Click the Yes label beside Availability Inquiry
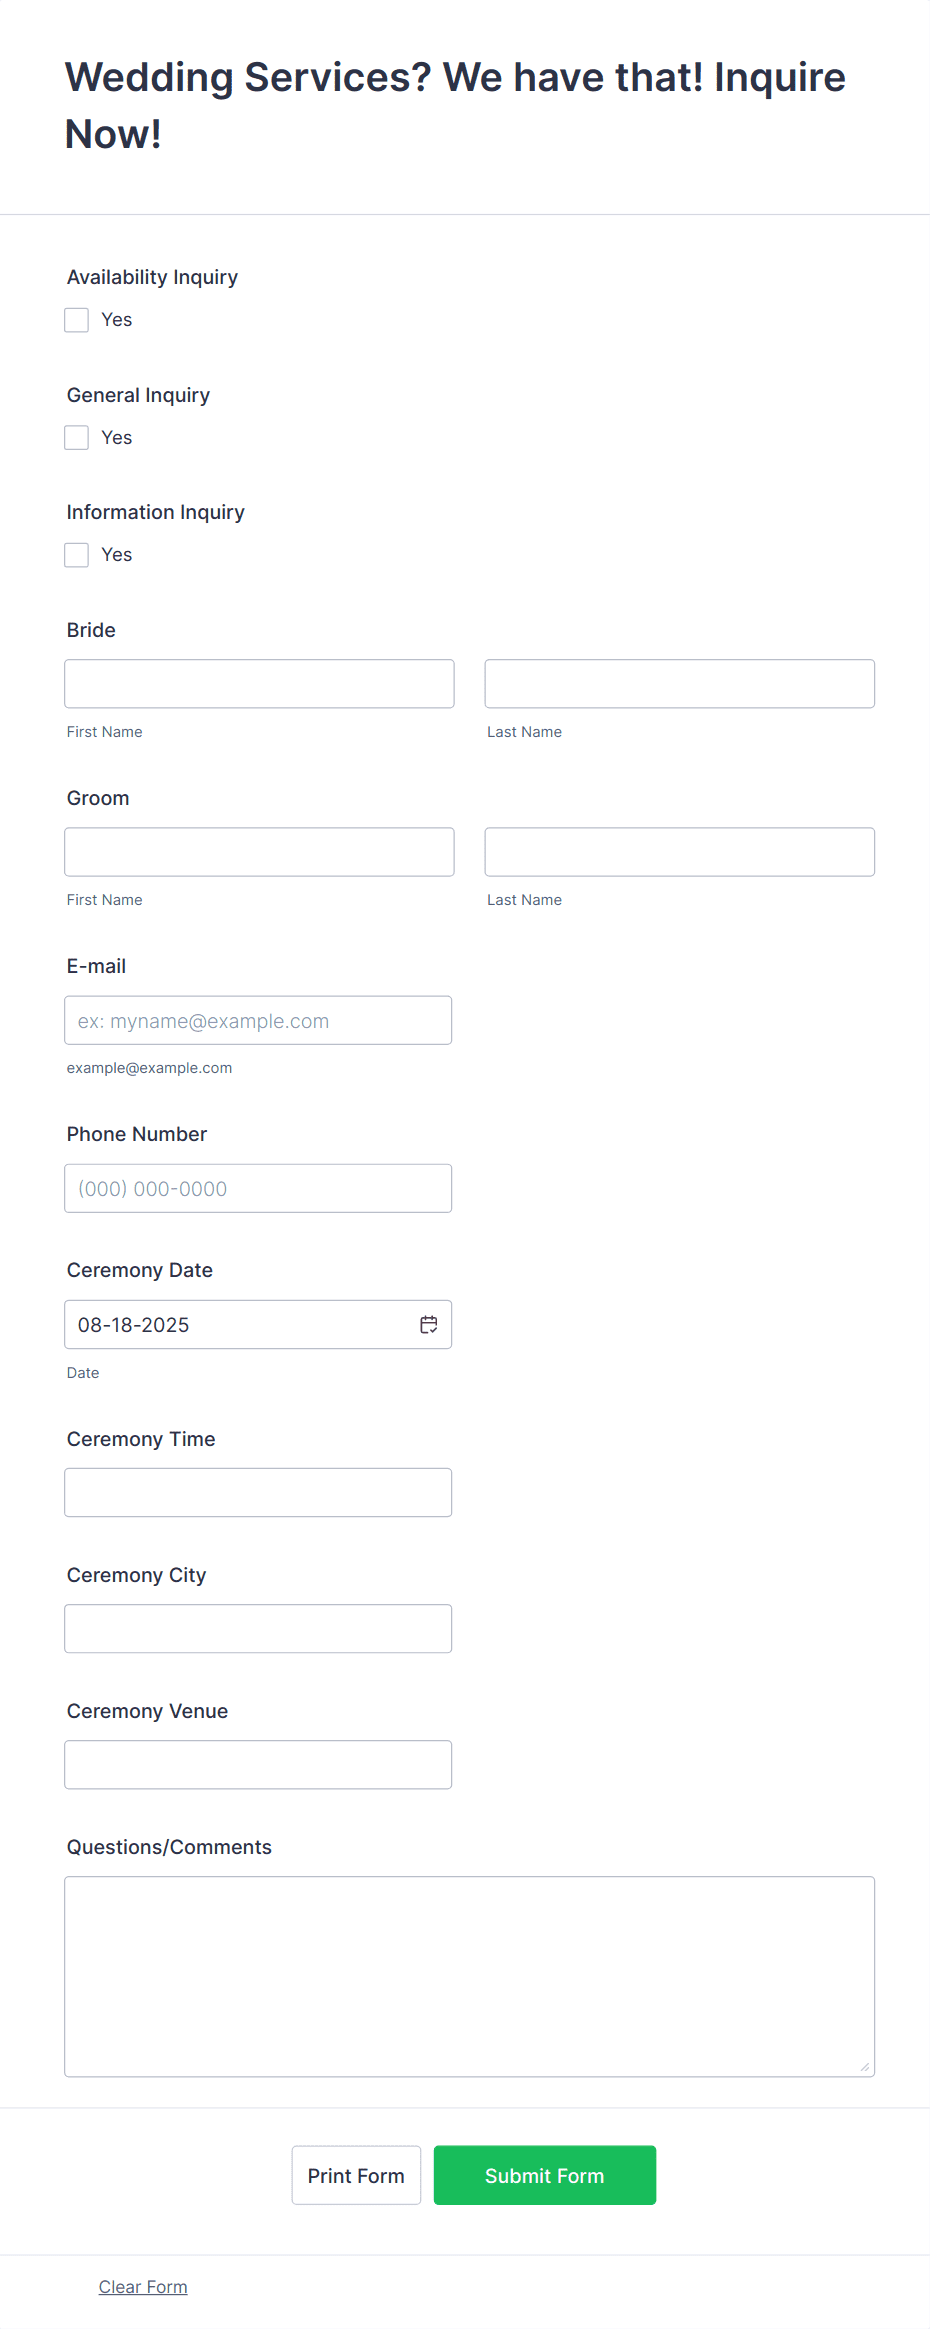The height and width of the screenshot is (2329, 930). (116, 319)
